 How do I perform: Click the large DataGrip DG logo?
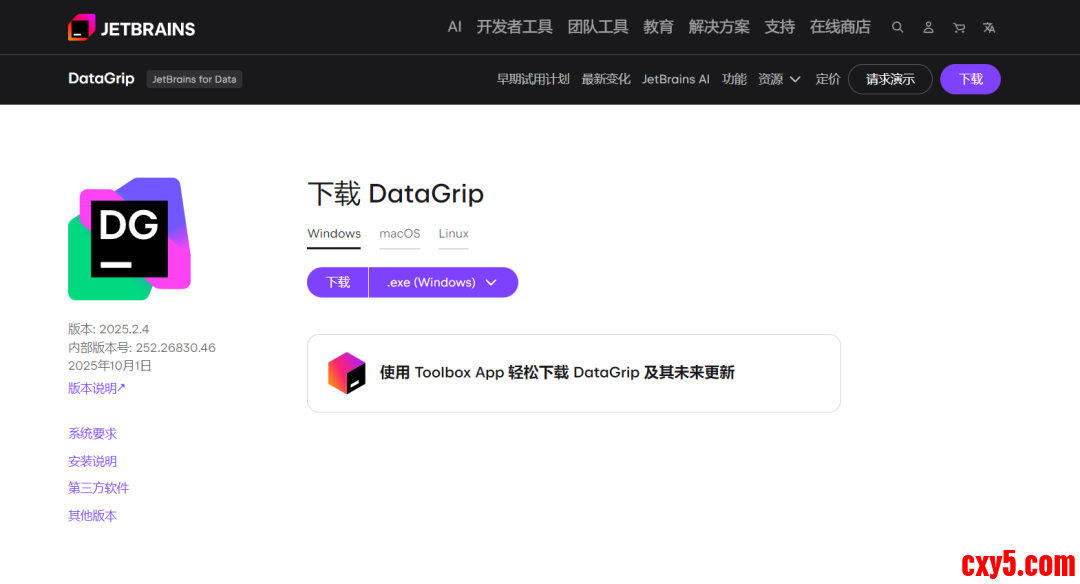pyautogui.click(x=129, y=239)
